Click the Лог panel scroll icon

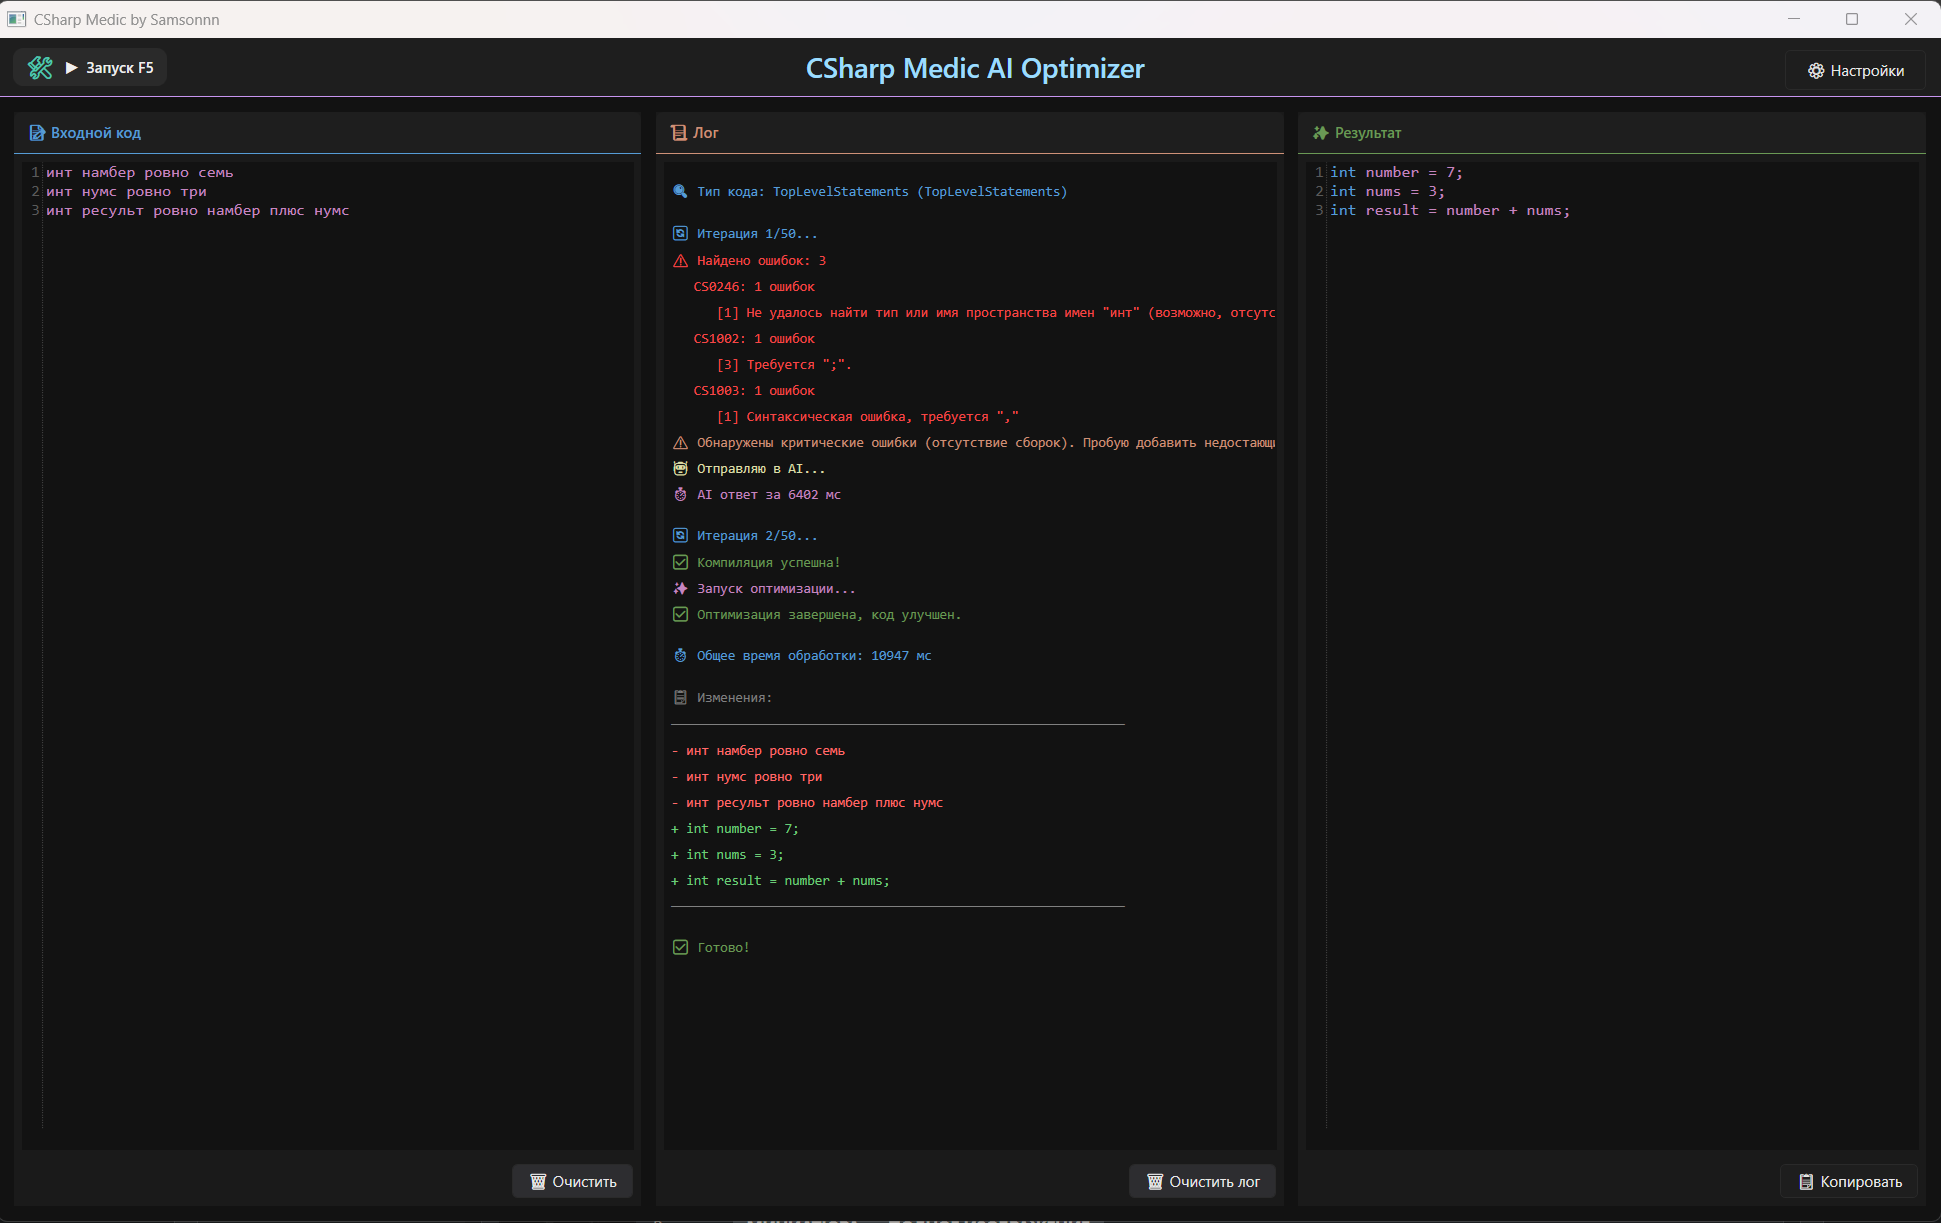(x=679, y=133)
